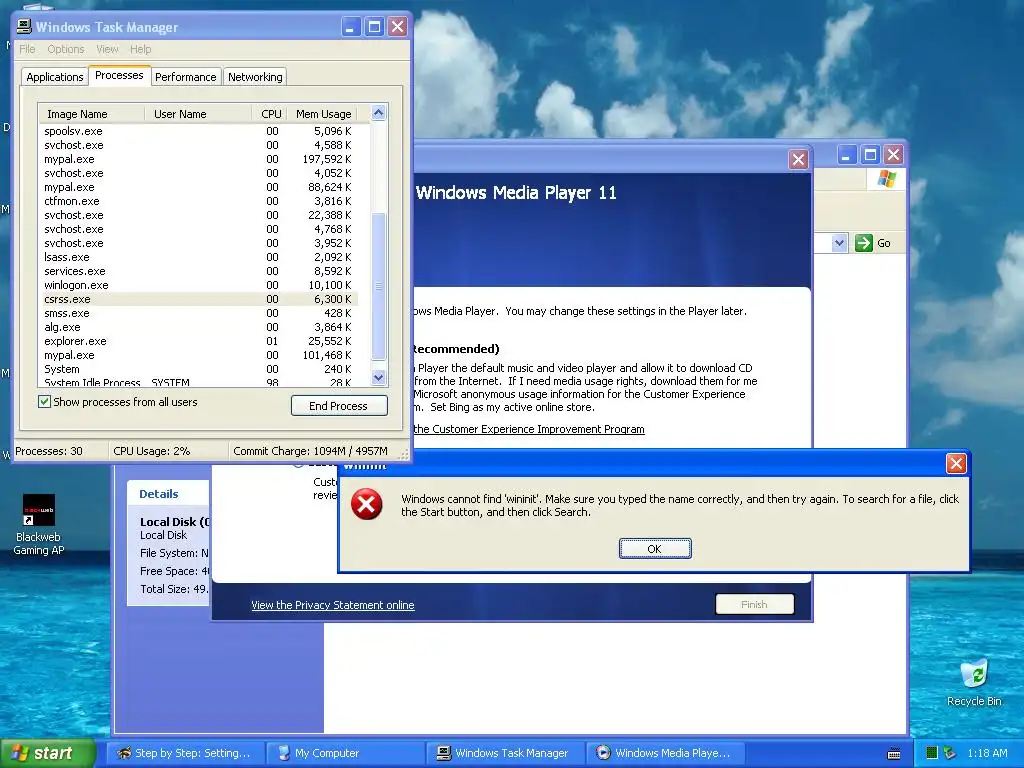This screenshot has width=1024, height=768.
Task: Click the green Go arrow in My Computer
Action: click(863, 243)
